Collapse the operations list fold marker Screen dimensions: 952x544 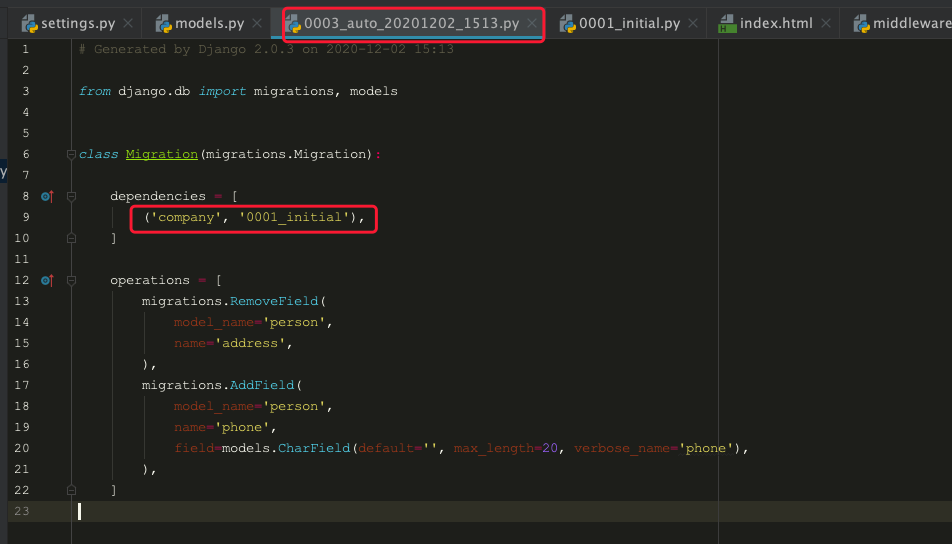(x=71, y=280)
